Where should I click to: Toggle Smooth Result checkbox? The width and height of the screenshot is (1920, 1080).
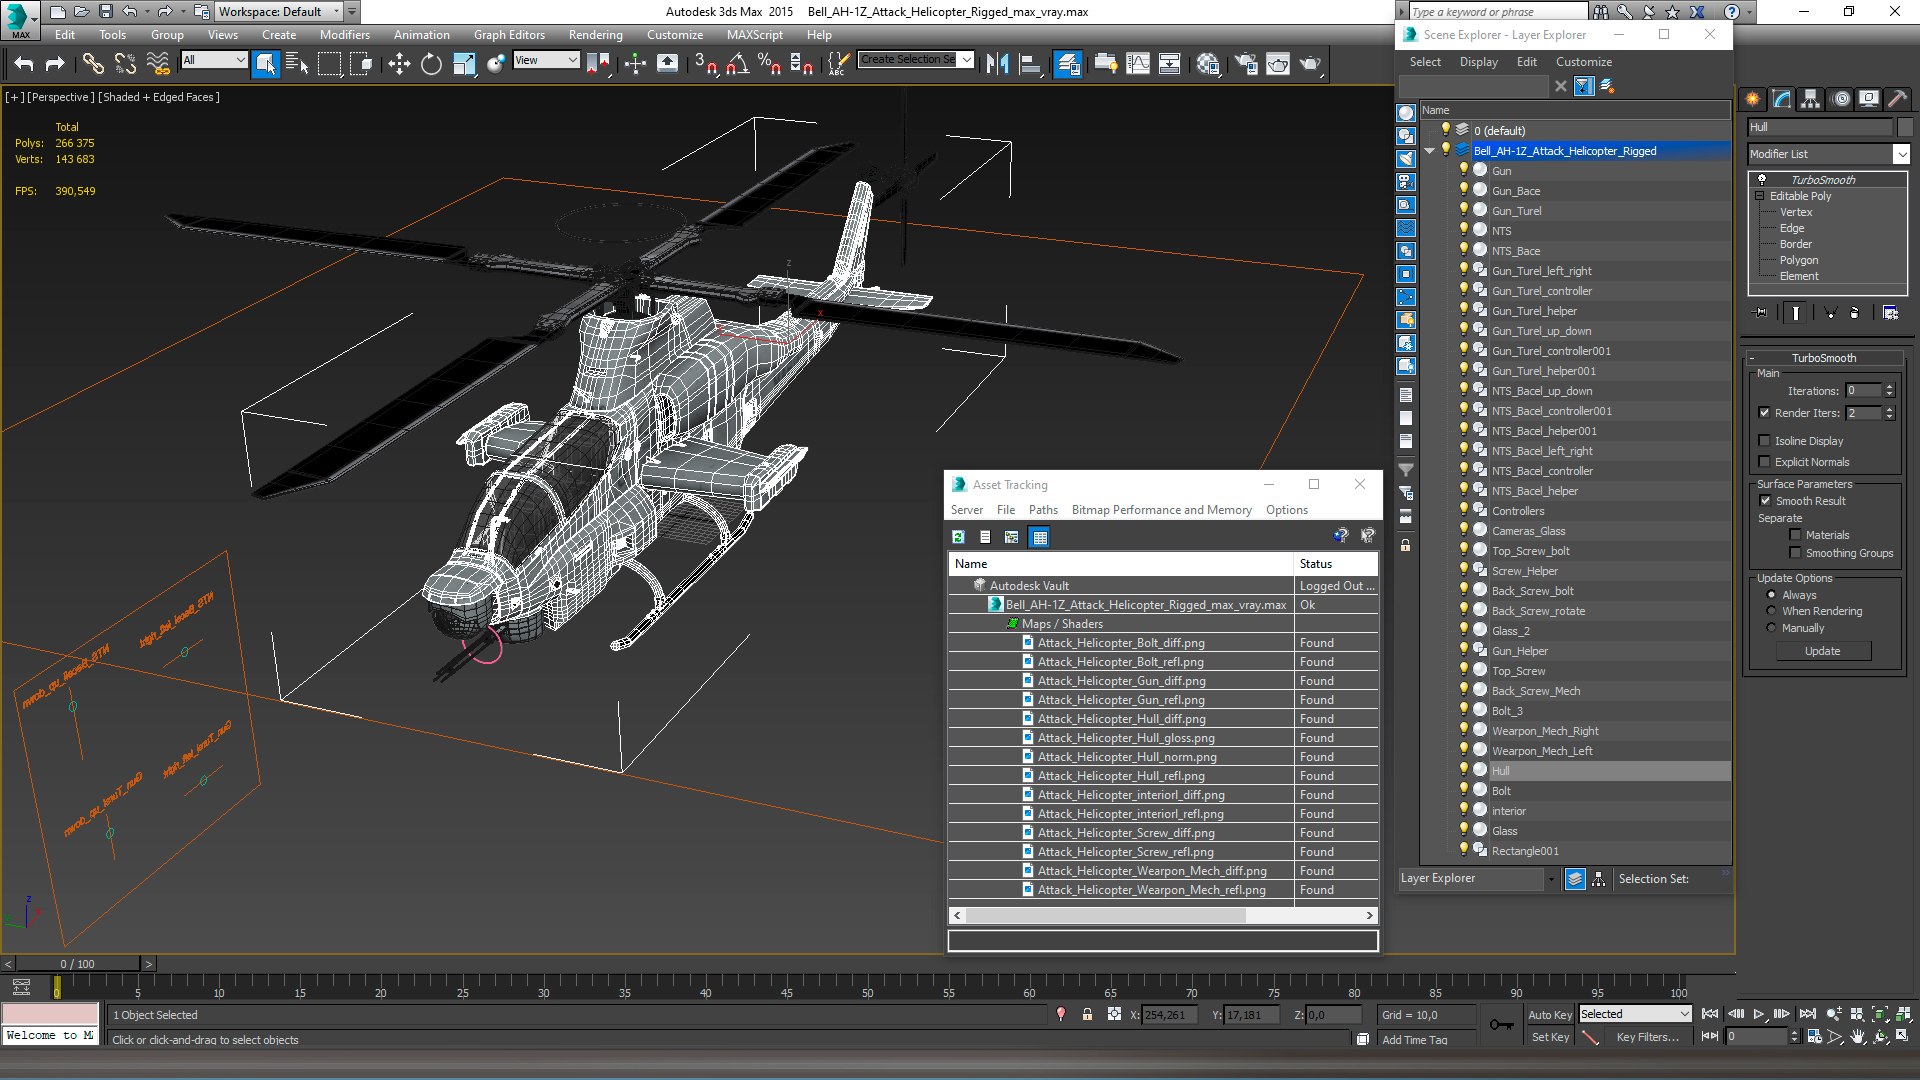click(1765, 501)
